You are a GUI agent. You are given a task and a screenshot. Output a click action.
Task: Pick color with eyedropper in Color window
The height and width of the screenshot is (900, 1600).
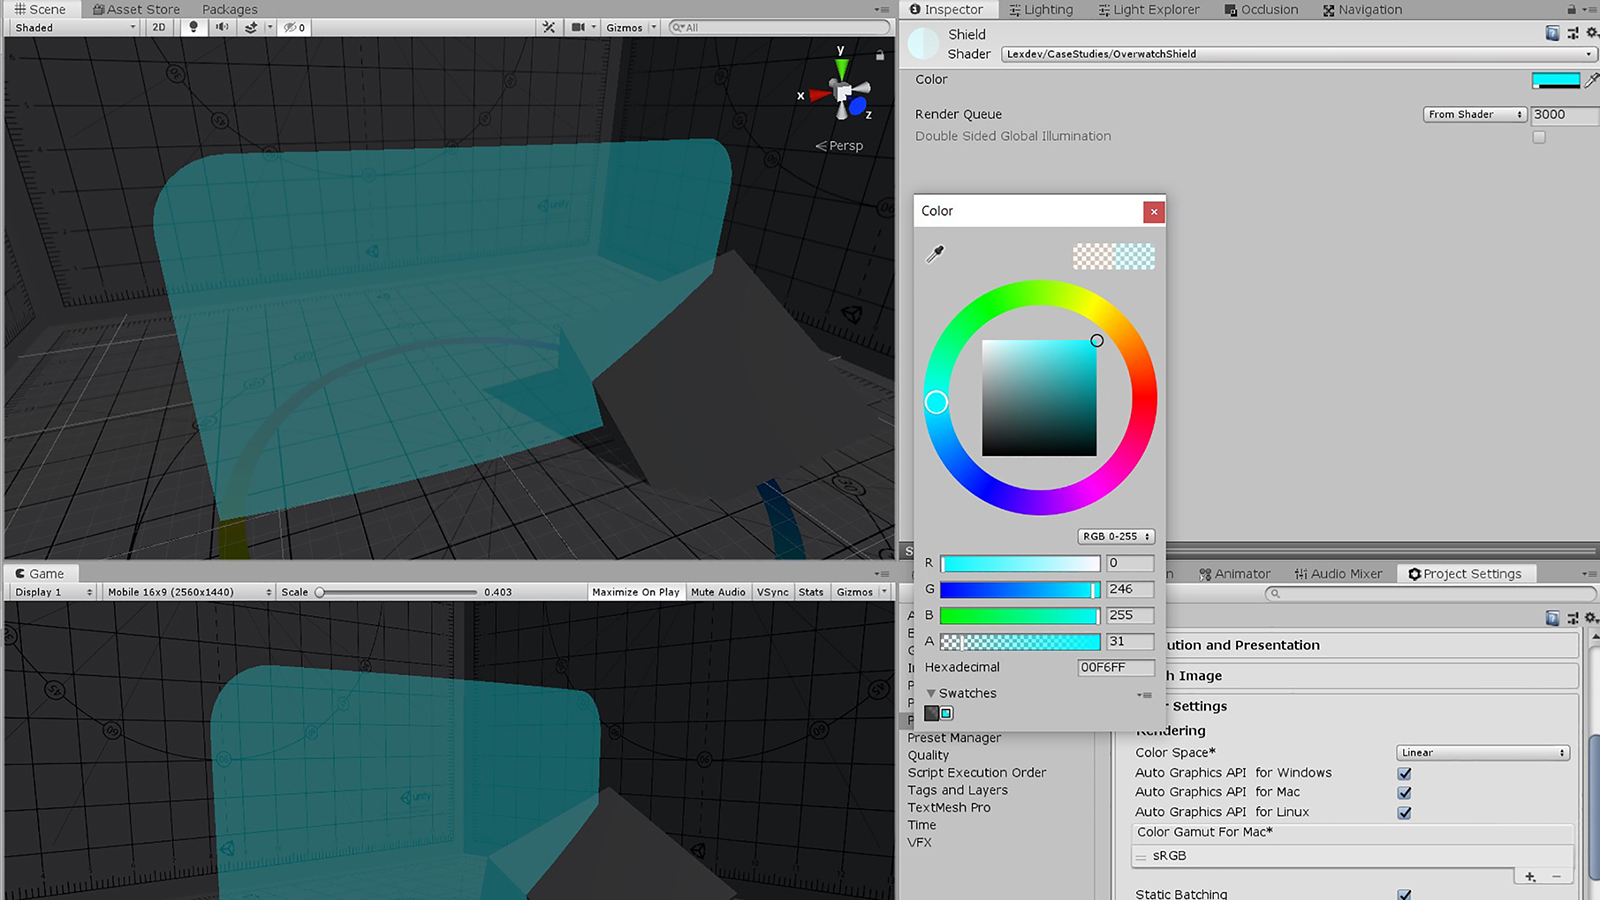tap(935, 254)
